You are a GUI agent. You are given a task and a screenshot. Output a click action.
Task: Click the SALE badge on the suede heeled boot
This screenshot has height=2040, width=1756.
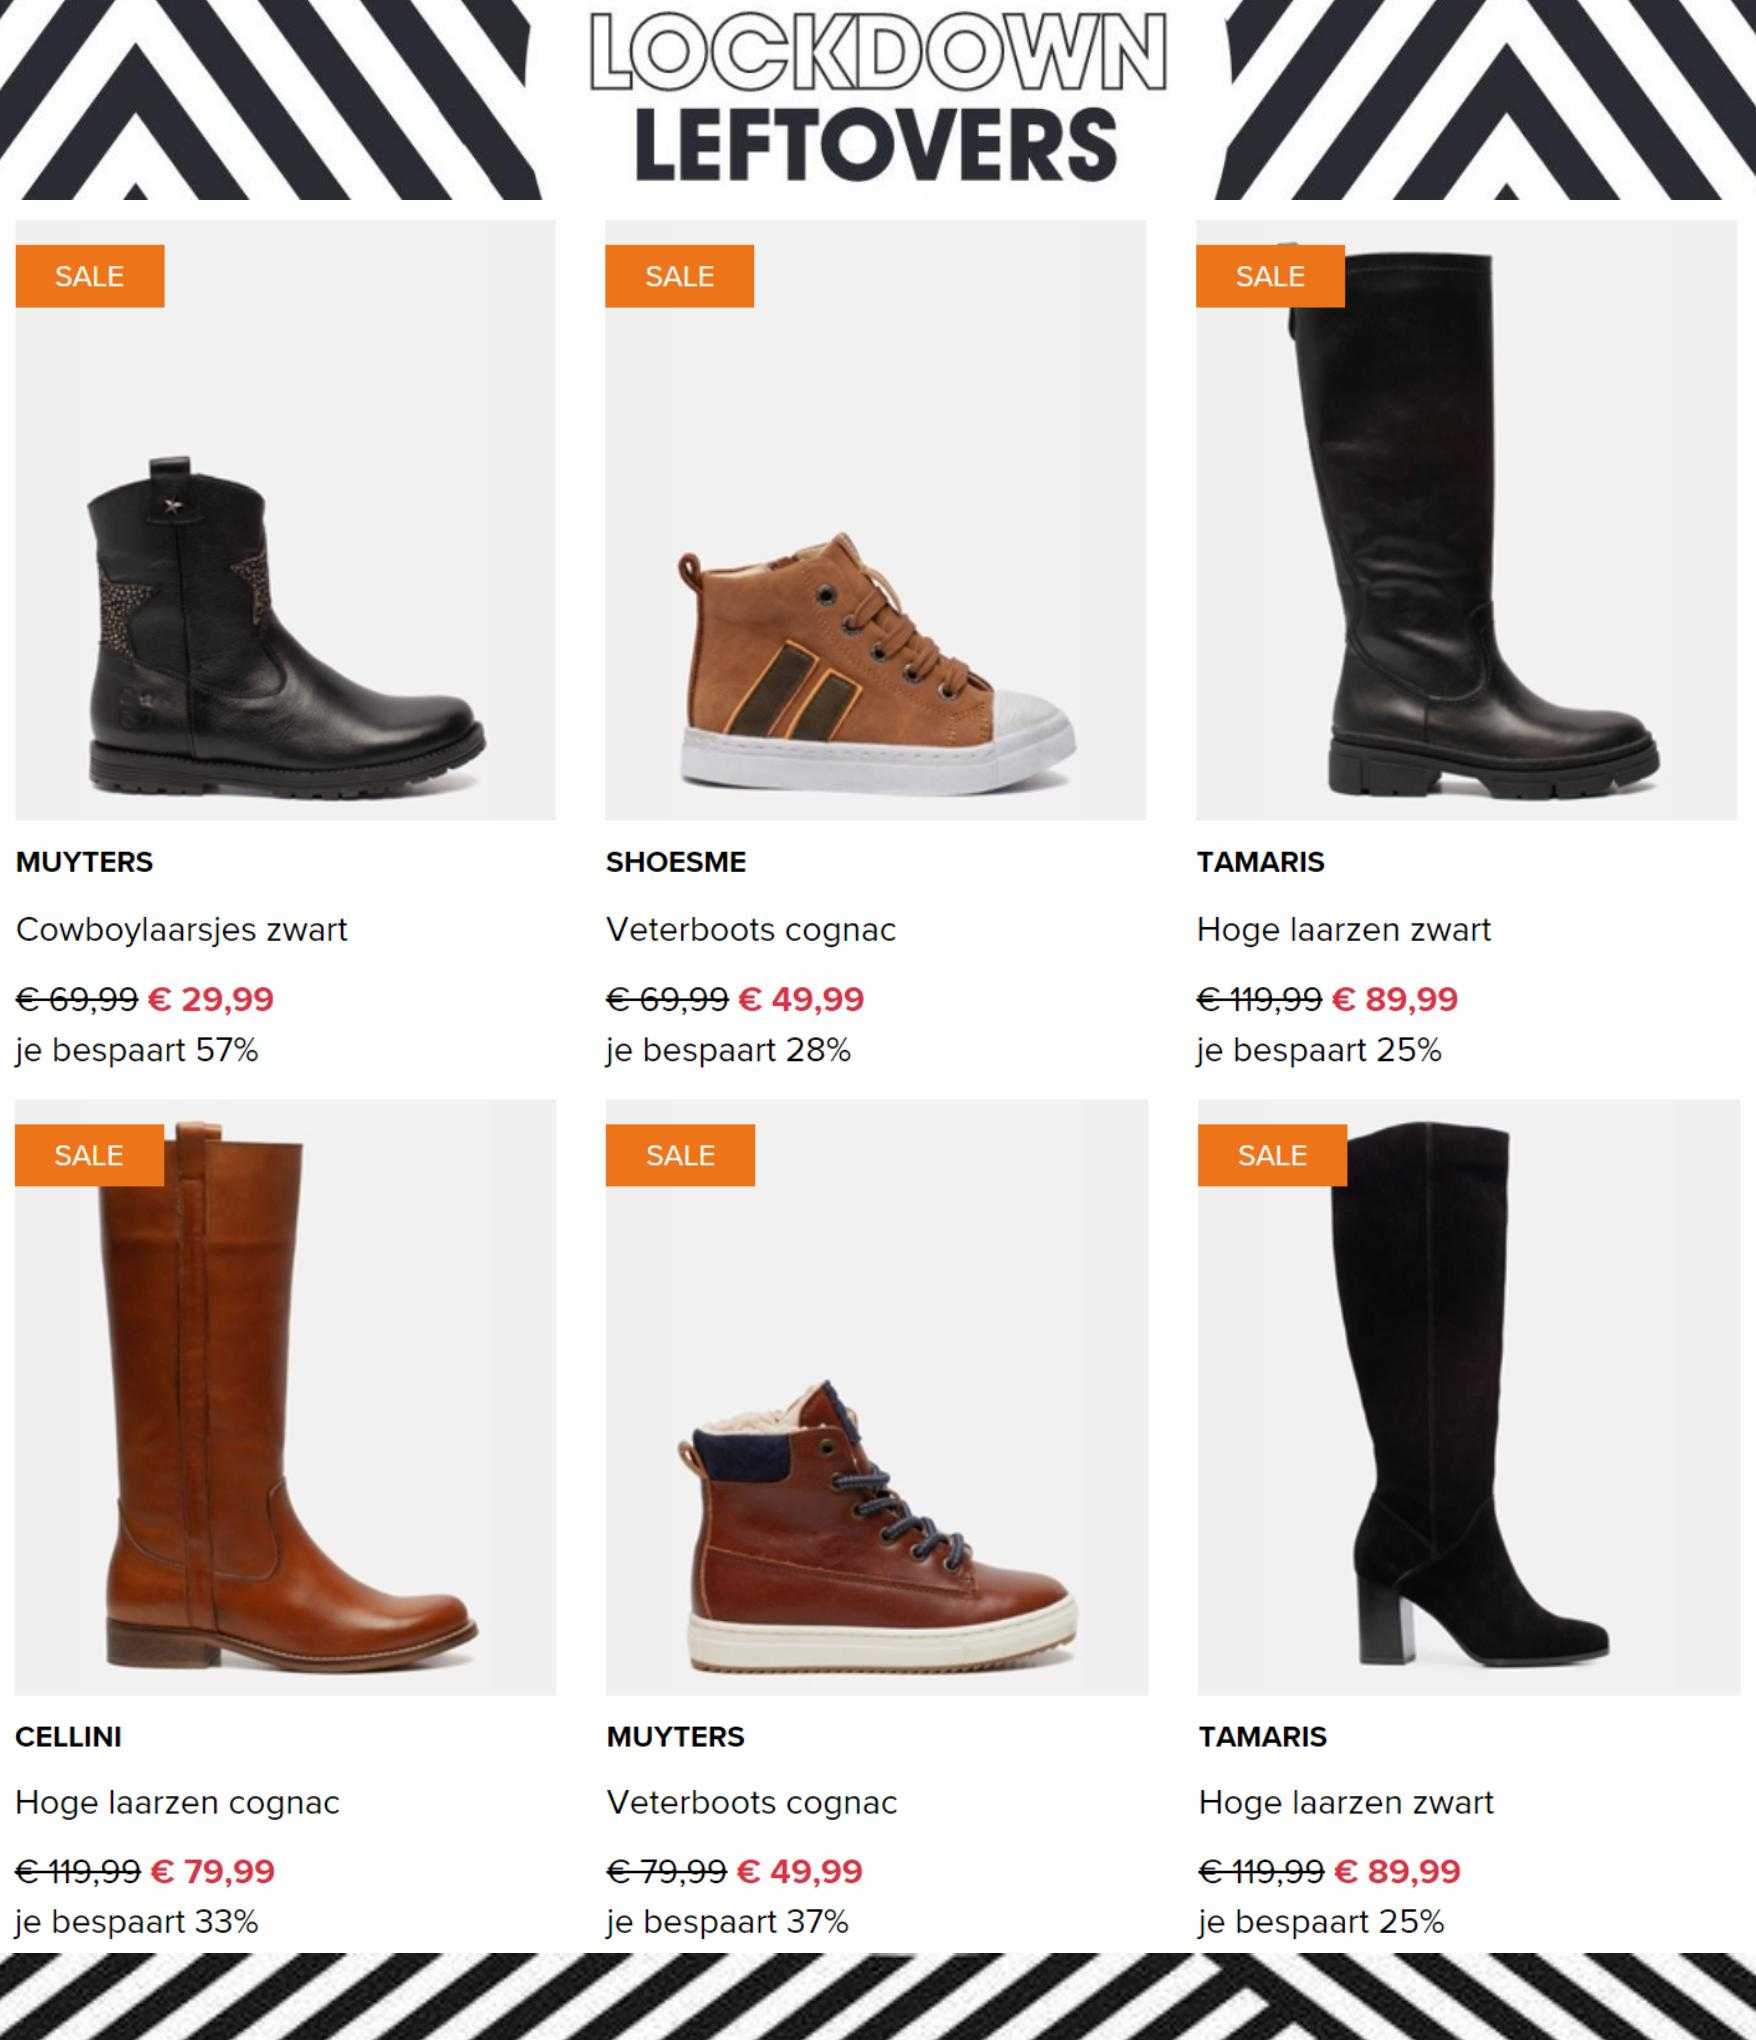coord(1272,1155)
